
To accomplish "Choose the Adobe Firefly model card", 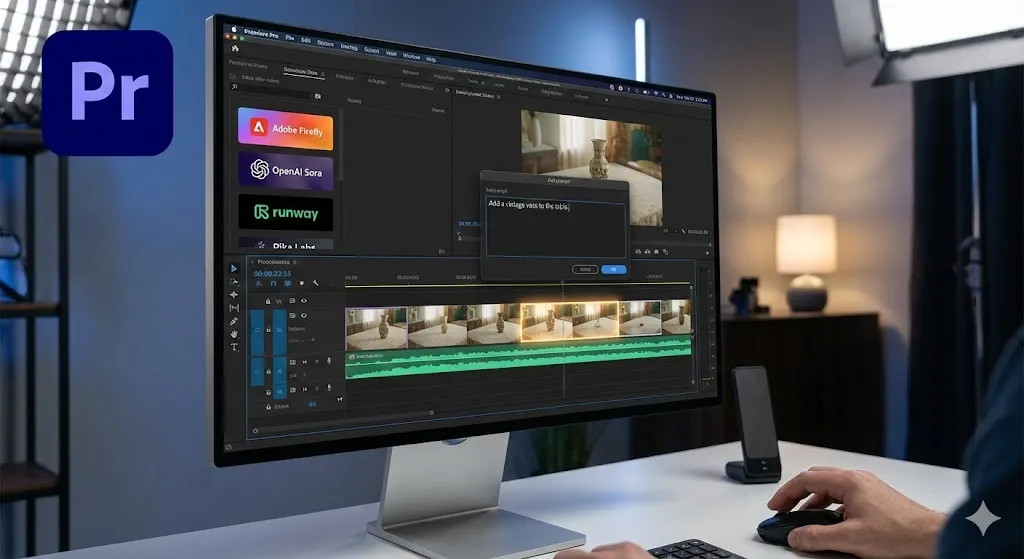I will click(x=286, y=129).
